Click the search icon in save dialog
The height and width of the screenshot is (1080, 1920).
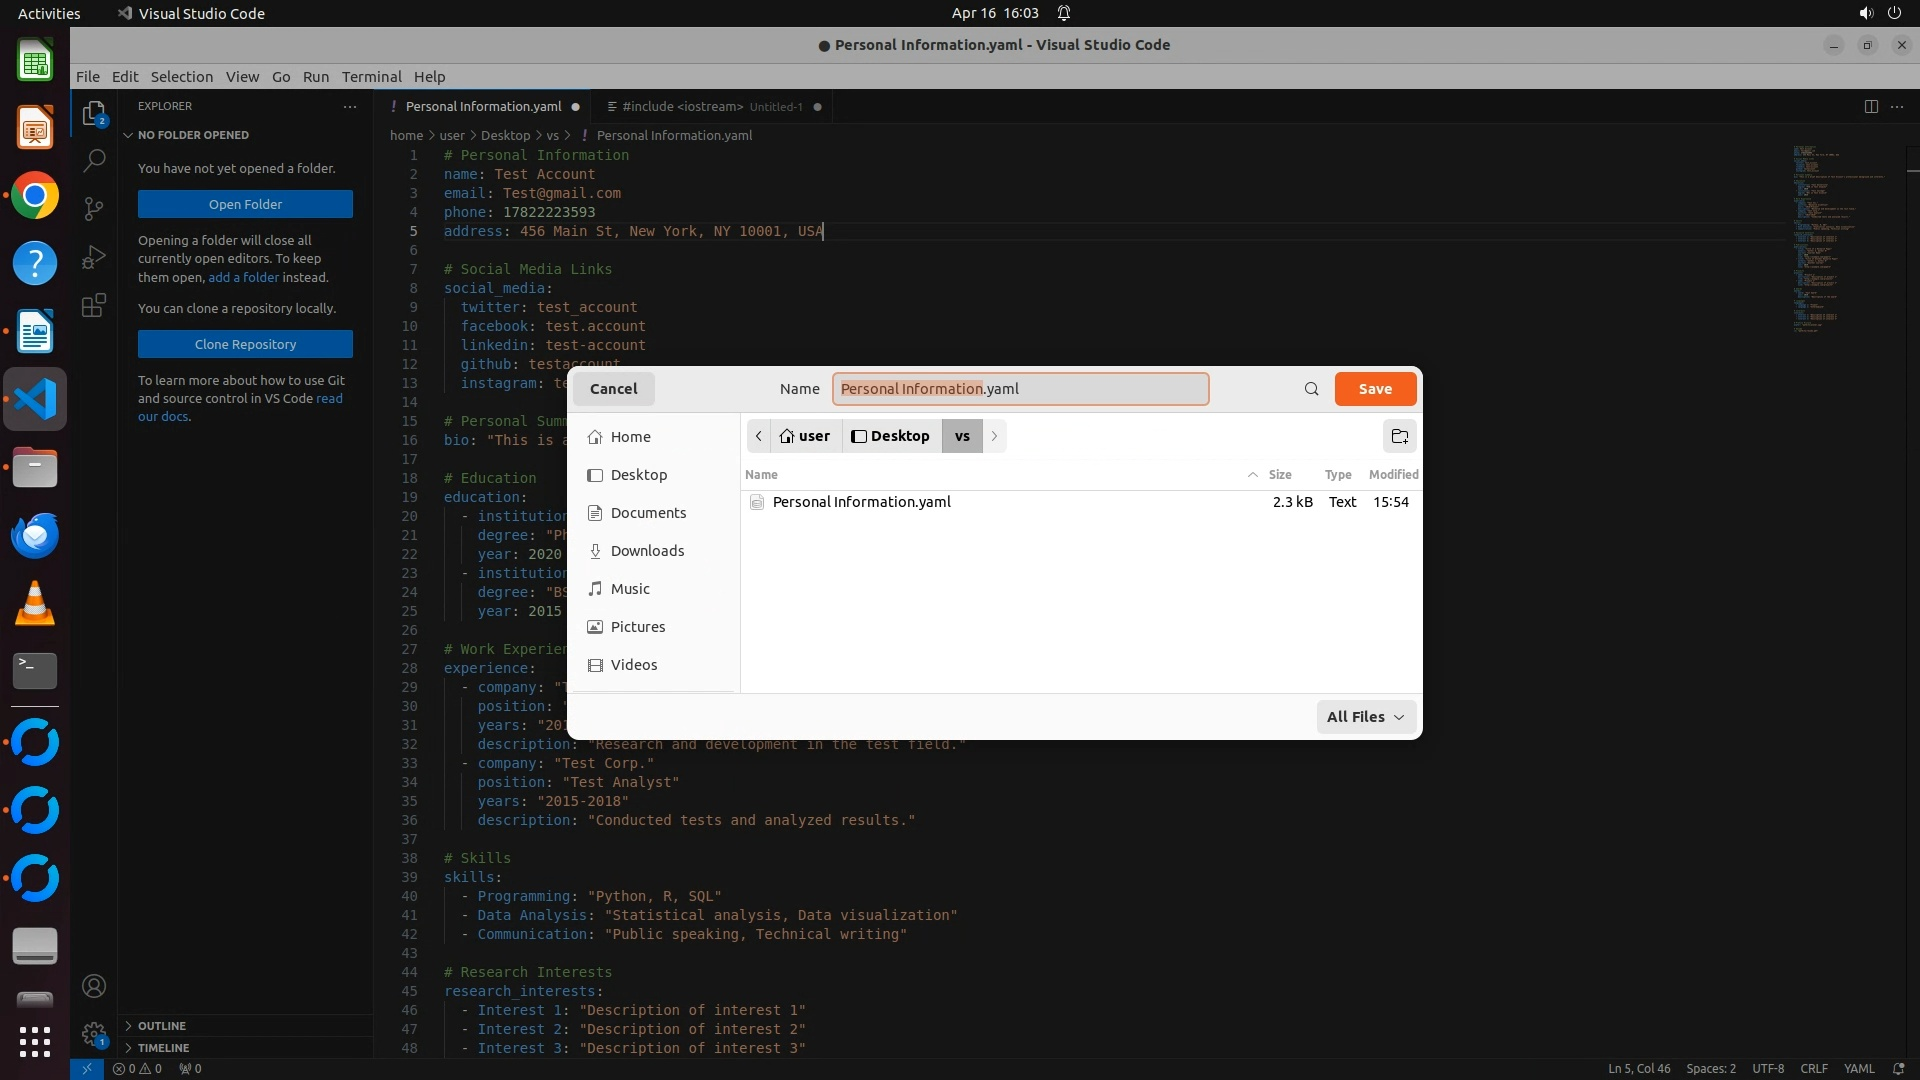pyautogui.click(x=1311, y=389)
